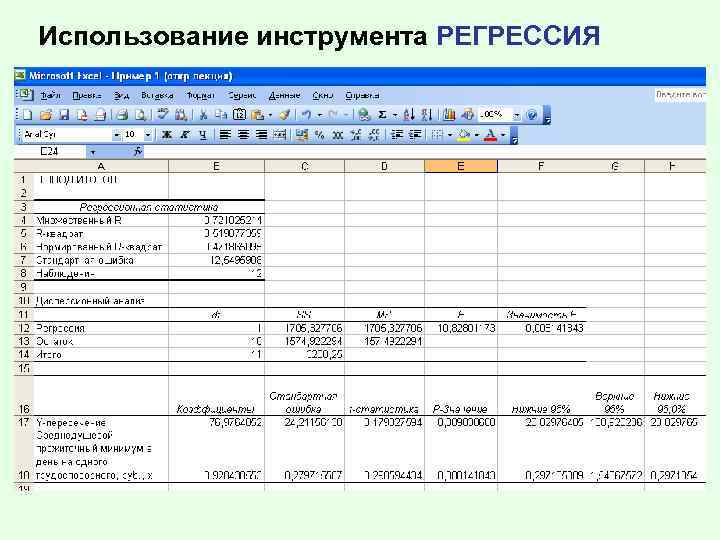Open the Fill Color palette arrow
This screenshot has width=720, height=540.
click(x=477, y=135)
